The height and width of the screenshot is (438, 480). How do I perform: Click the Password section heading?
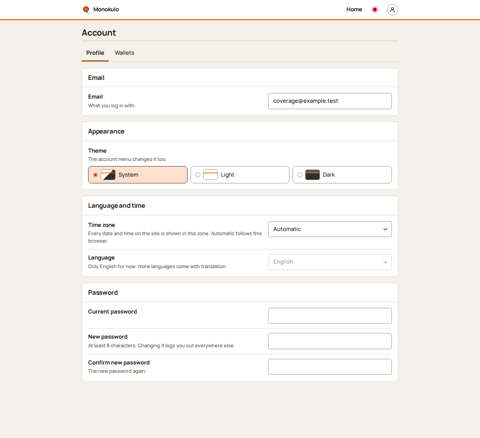pyautogui.click(x=103, y=293)
